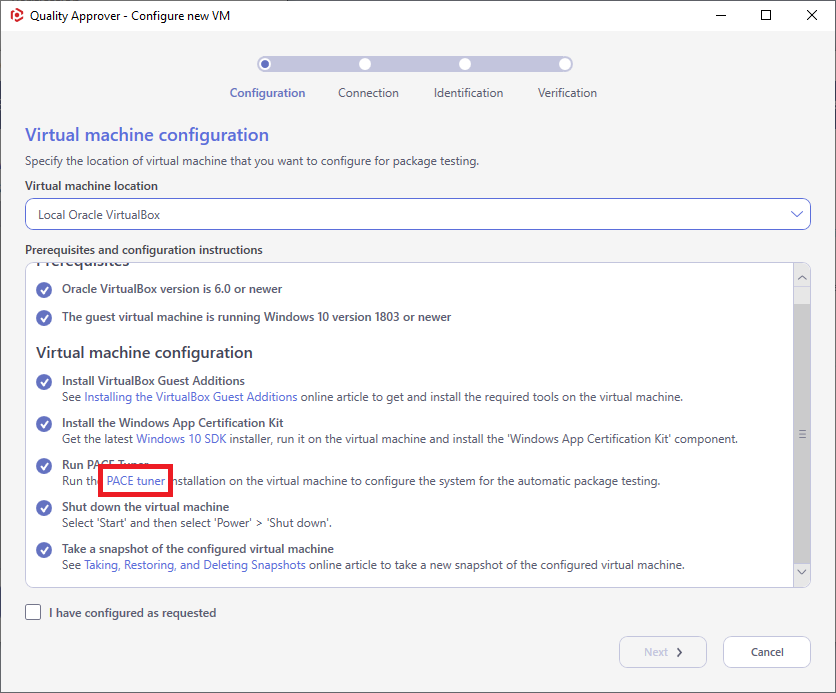Click the Next button
The height and width of the screenshot is (693, 836).
coord(663,652)
